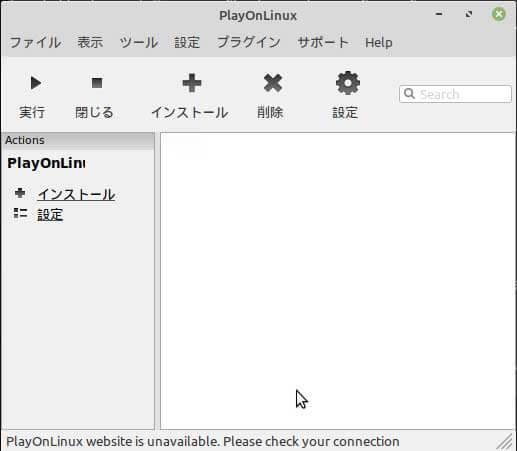Click the Run (実行) play icon

(x=35, y=83)
